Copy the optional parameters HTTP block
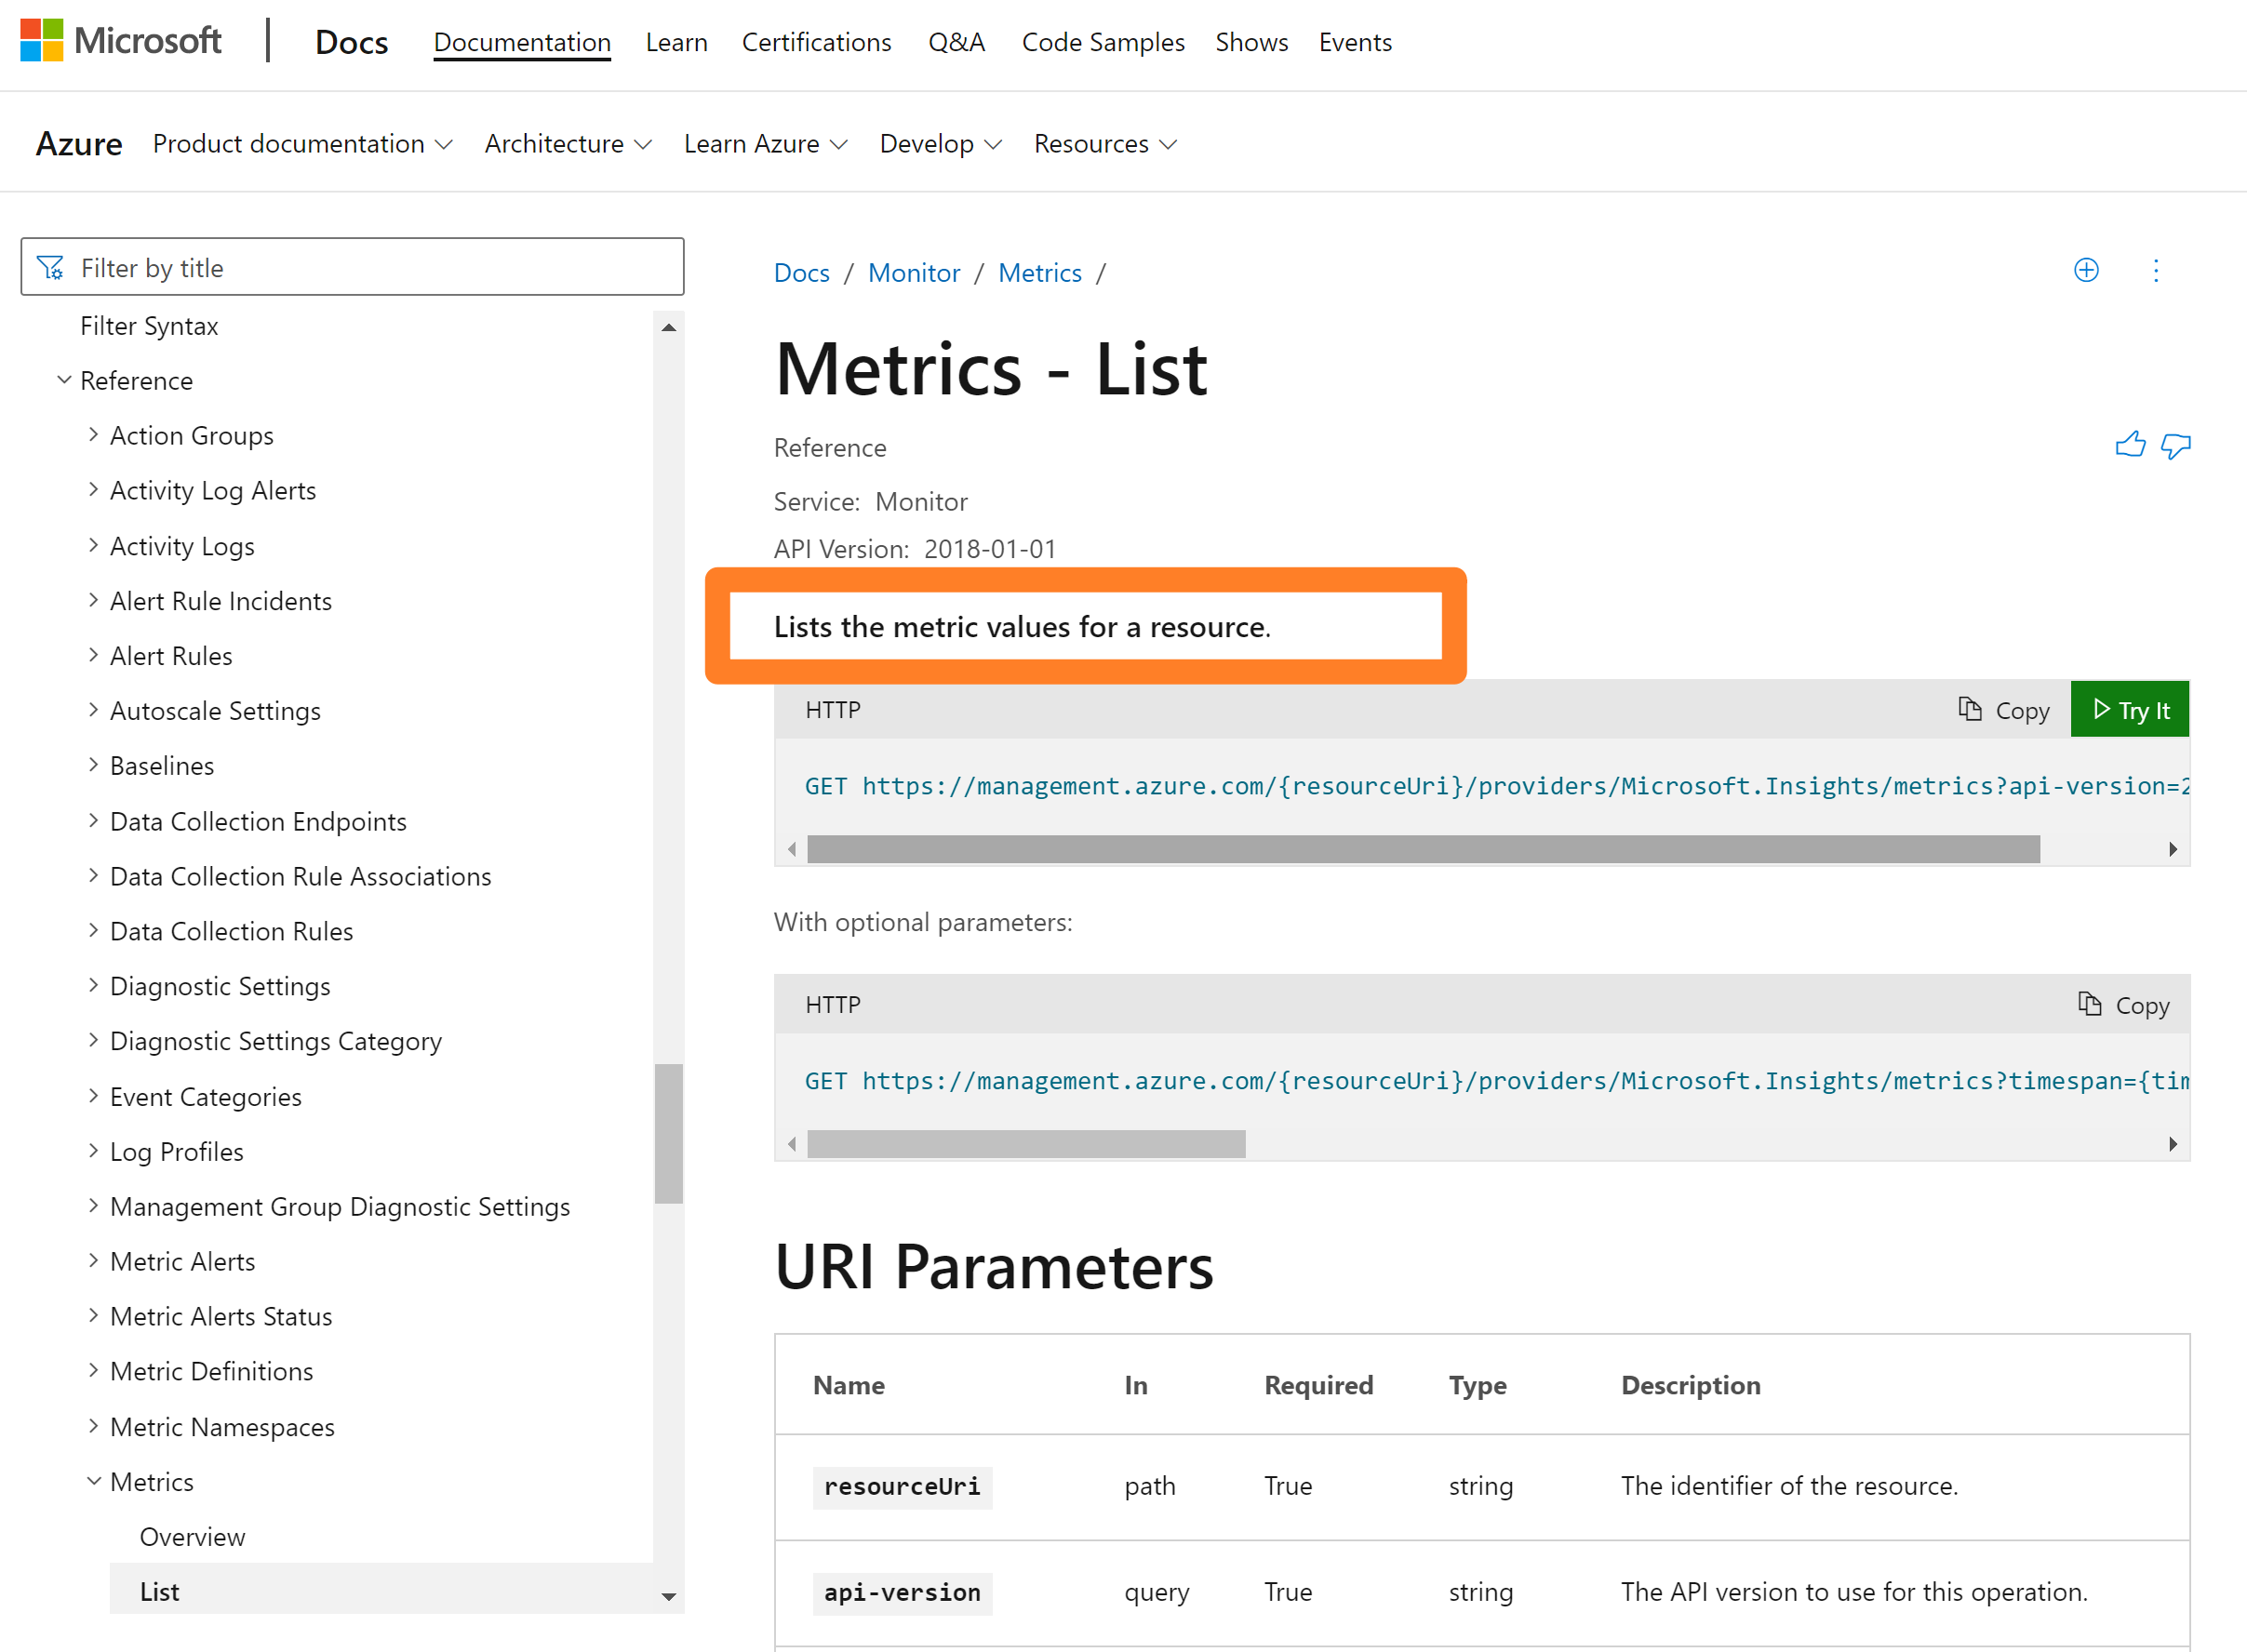2247x1652 pixels. [x=2123, y=1005]
